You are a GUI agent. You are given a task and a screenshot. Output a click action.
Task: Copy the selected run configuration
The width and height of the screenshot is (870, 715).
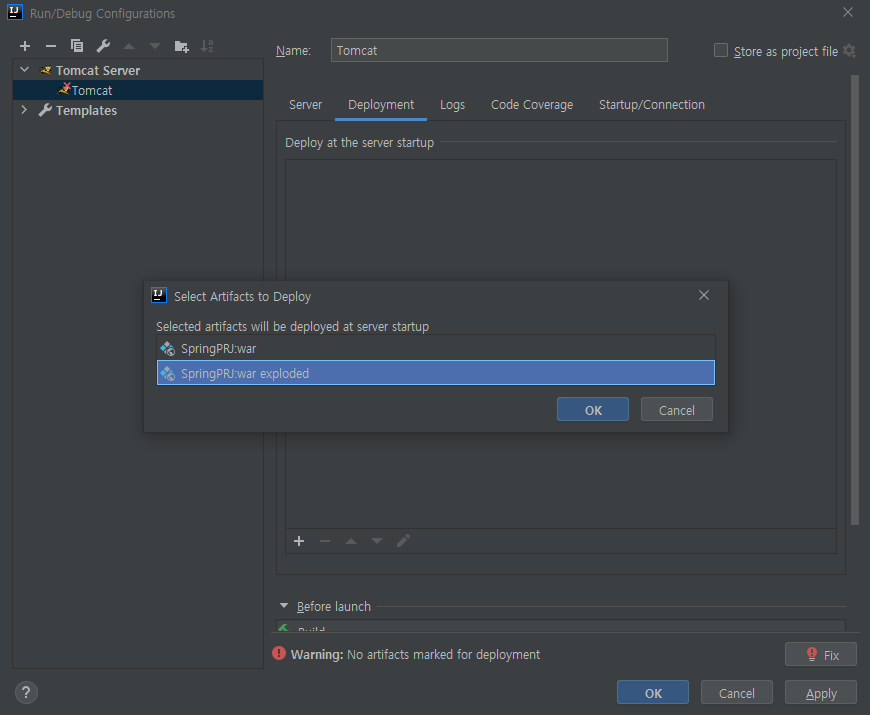coord(77,46)
